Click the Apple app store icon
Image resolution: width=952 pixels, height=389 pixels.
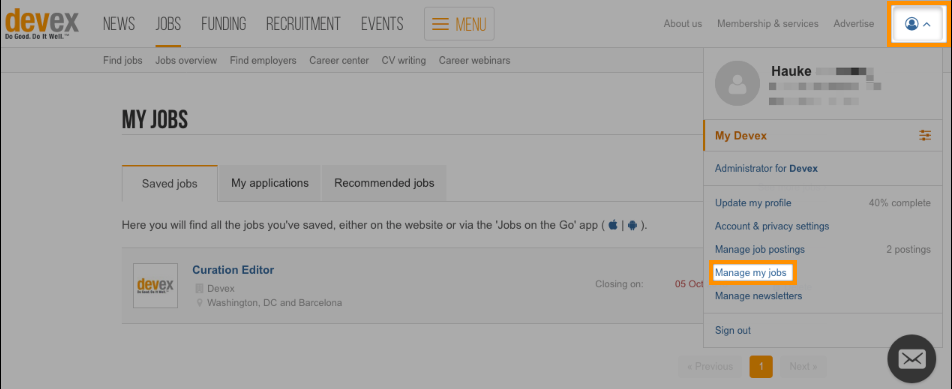pos(613,225)
